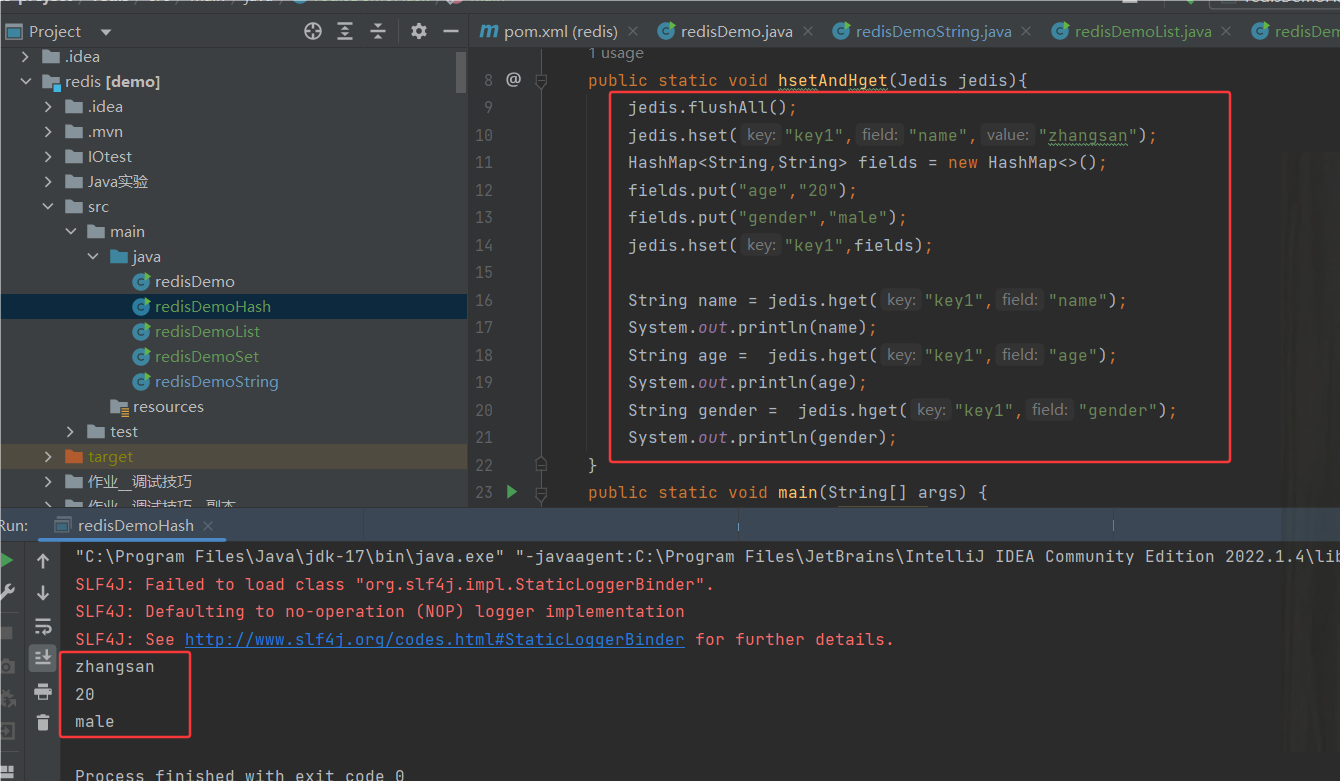The width and height of the screenshot is (1340, 781).
Task: Click 'zhangsan' in console output
Action: [x=115, y=667]
